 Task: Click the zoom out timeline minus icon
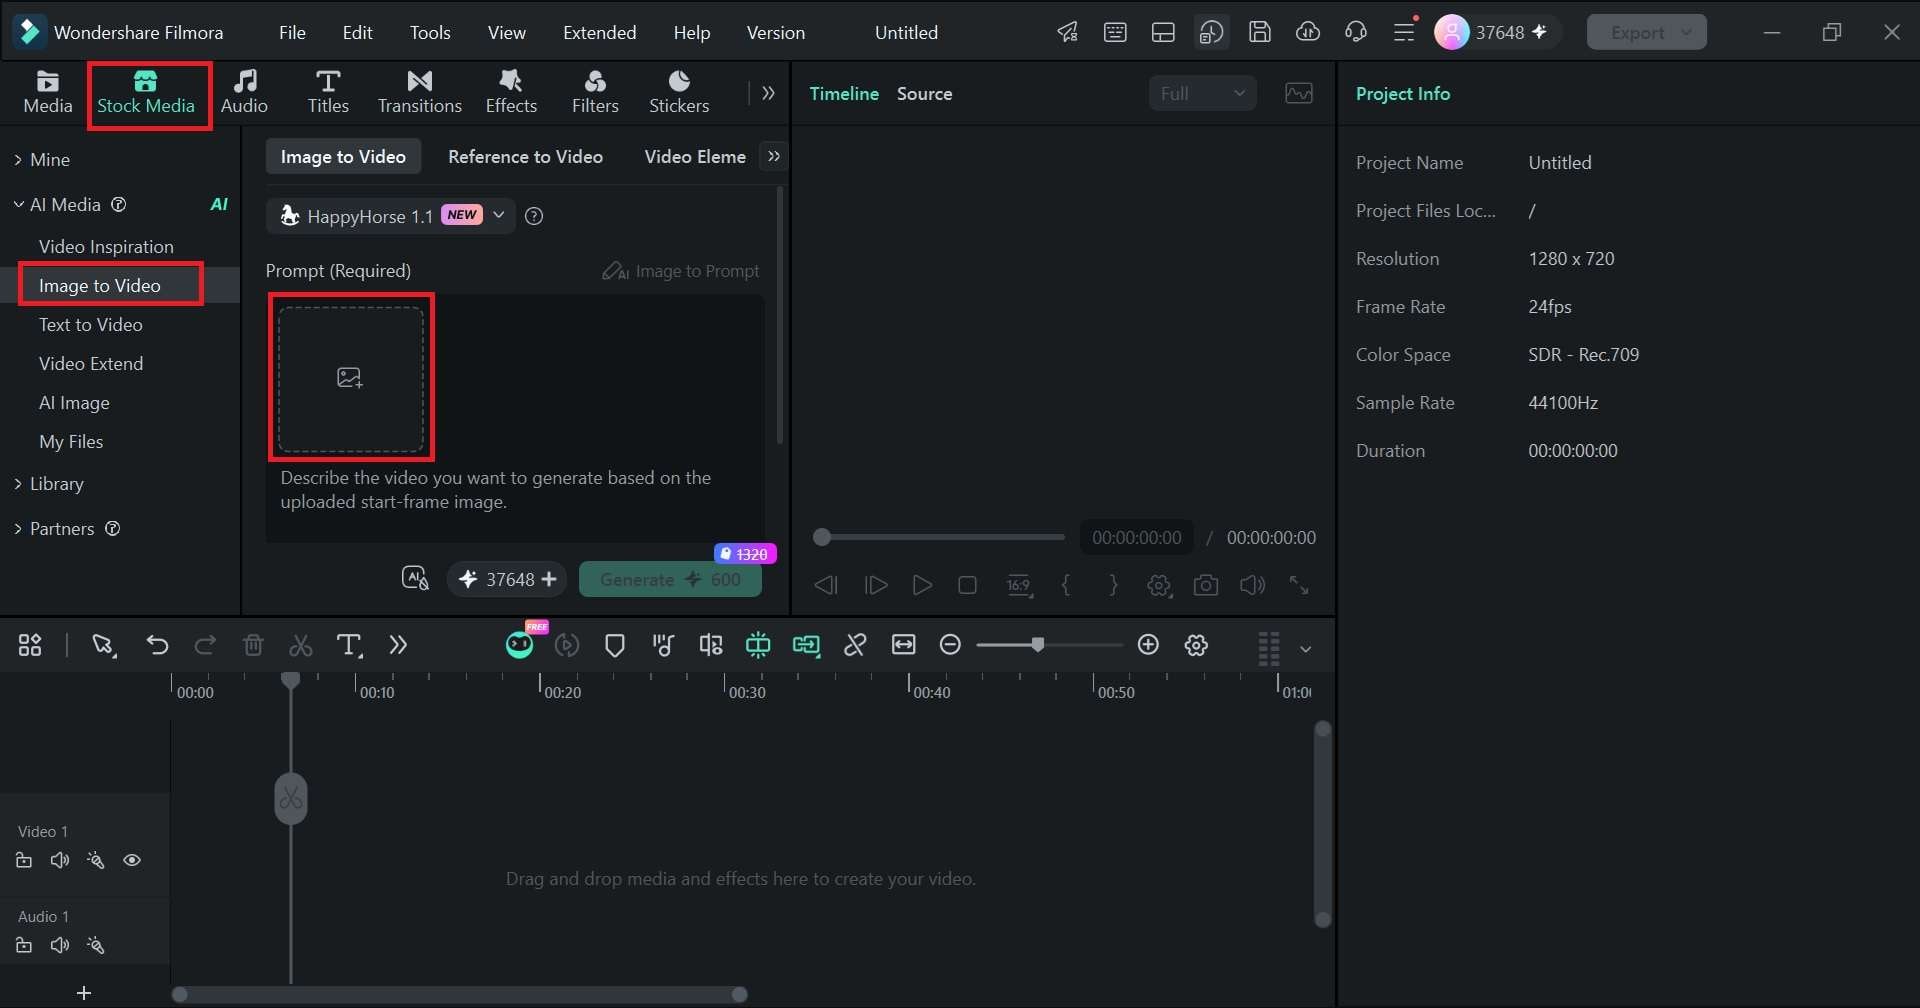coord(950,645)
